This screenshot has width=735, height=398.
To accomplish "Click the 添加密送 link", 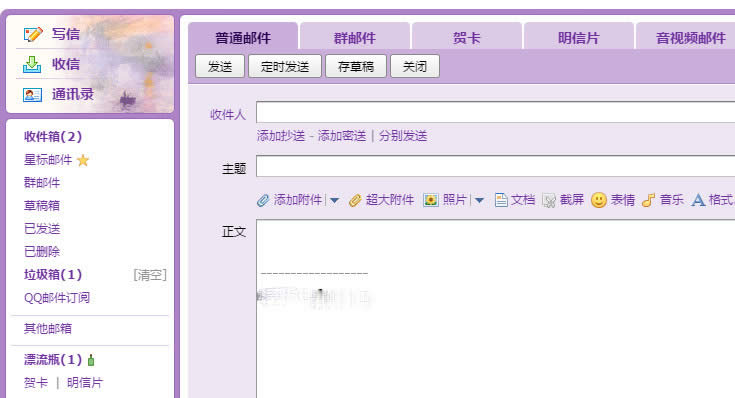I will (342, 136).
